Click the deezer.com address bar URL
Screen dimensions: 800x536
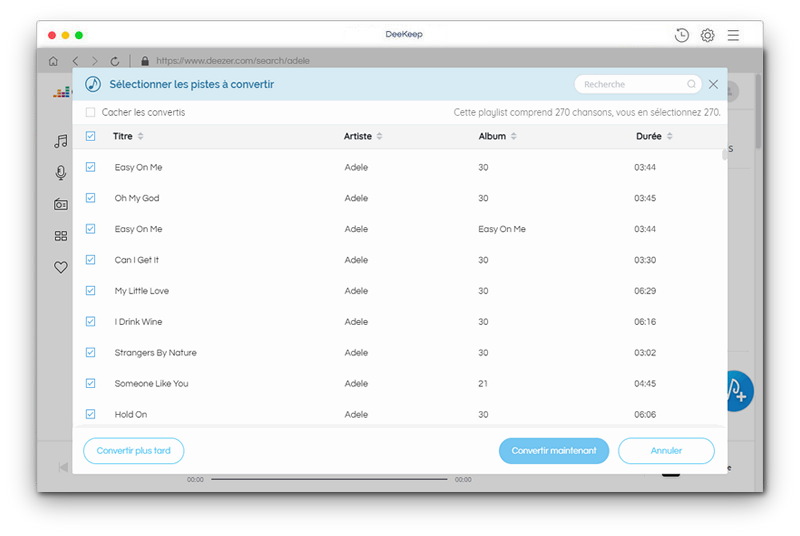233,61
